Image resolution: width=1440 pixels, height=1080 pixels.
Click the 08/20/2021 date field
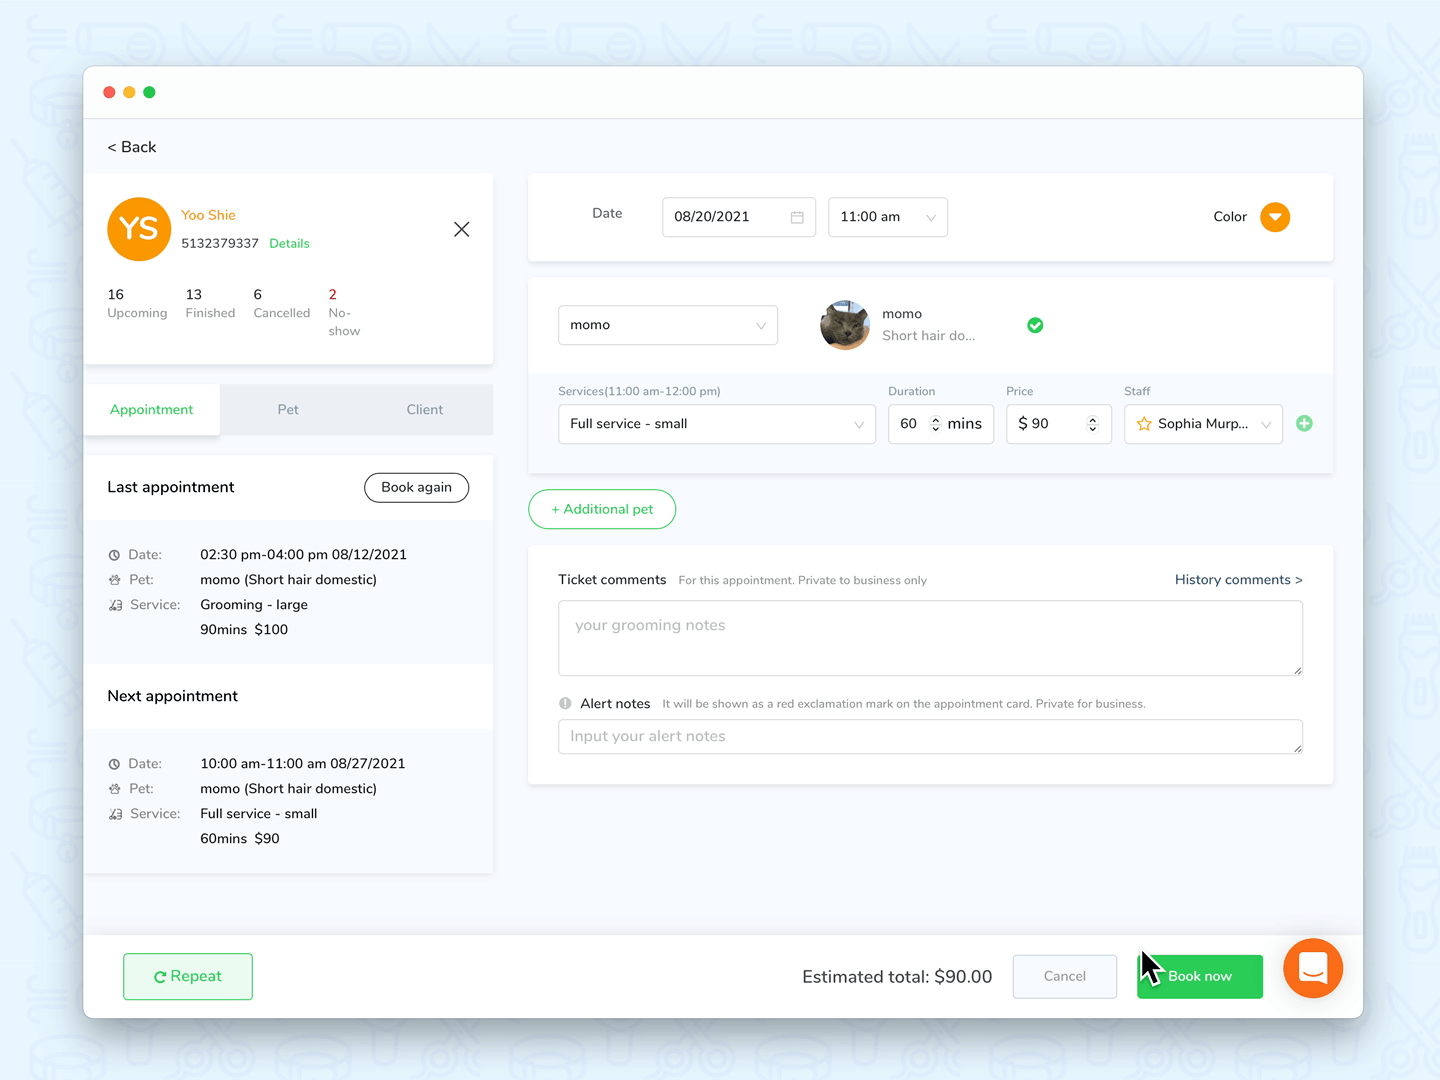tap(739, 217)
